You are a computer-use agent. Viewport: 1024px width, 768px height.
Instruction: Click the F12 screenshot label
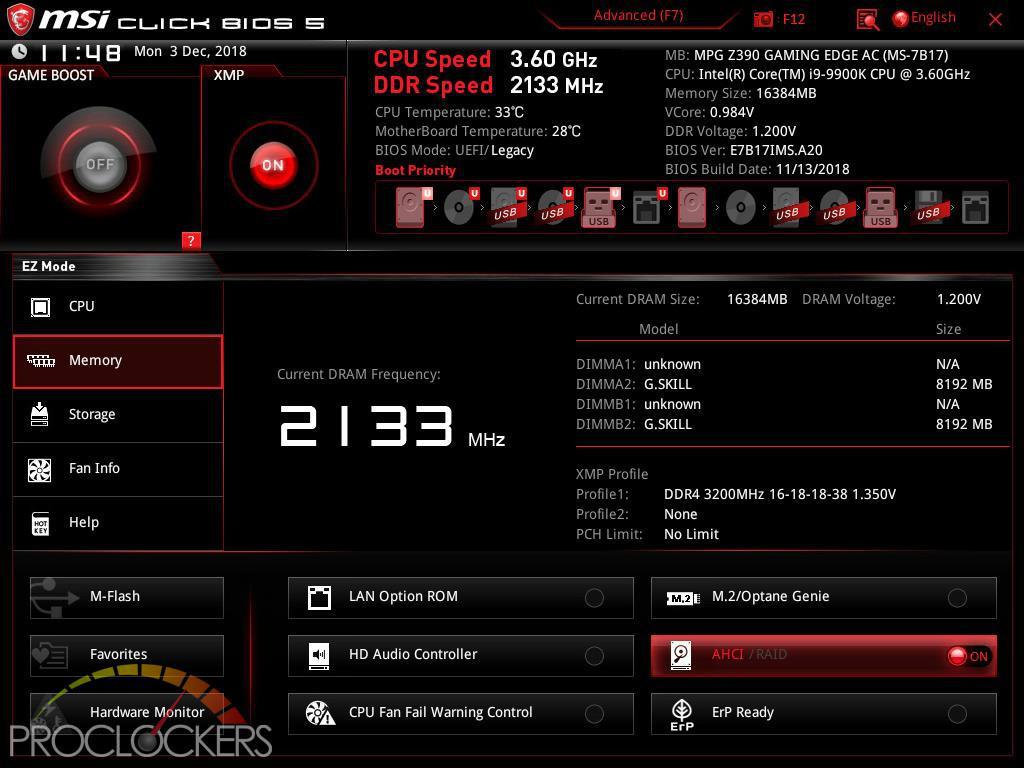793,19
